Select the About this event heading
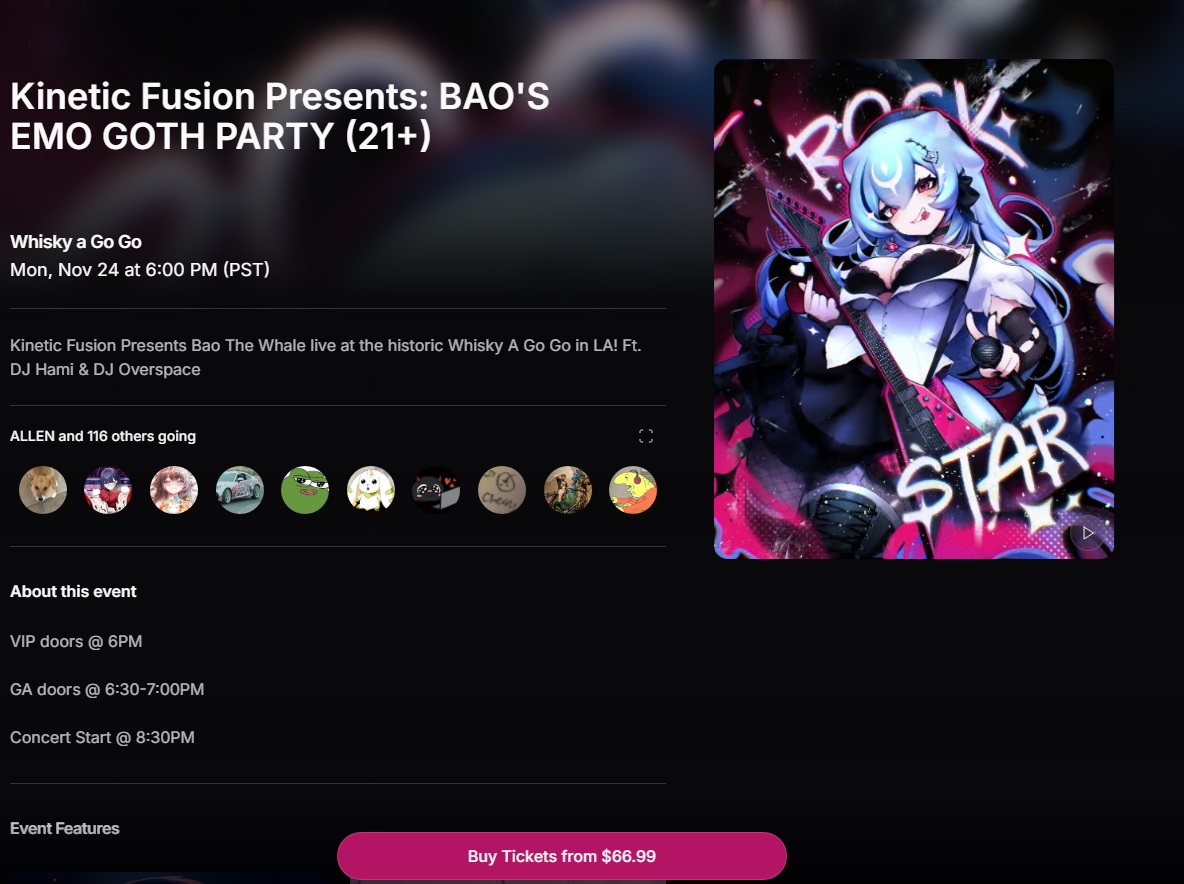The height and width of the screenshot is (884, 1184). pyautogui.click(x=73, y=591)
